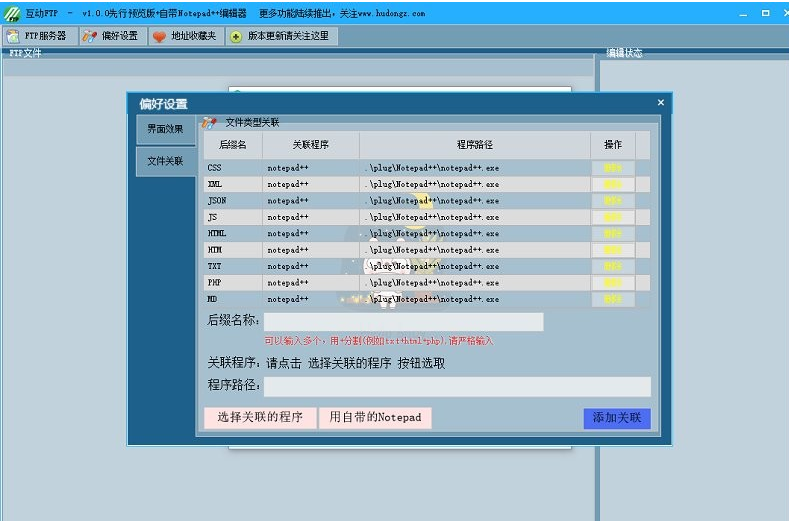The width and height of the screenshot is (789, 521).
Task: Click the yellow action button in the JSON row
Action: click(x=613, y=201)
